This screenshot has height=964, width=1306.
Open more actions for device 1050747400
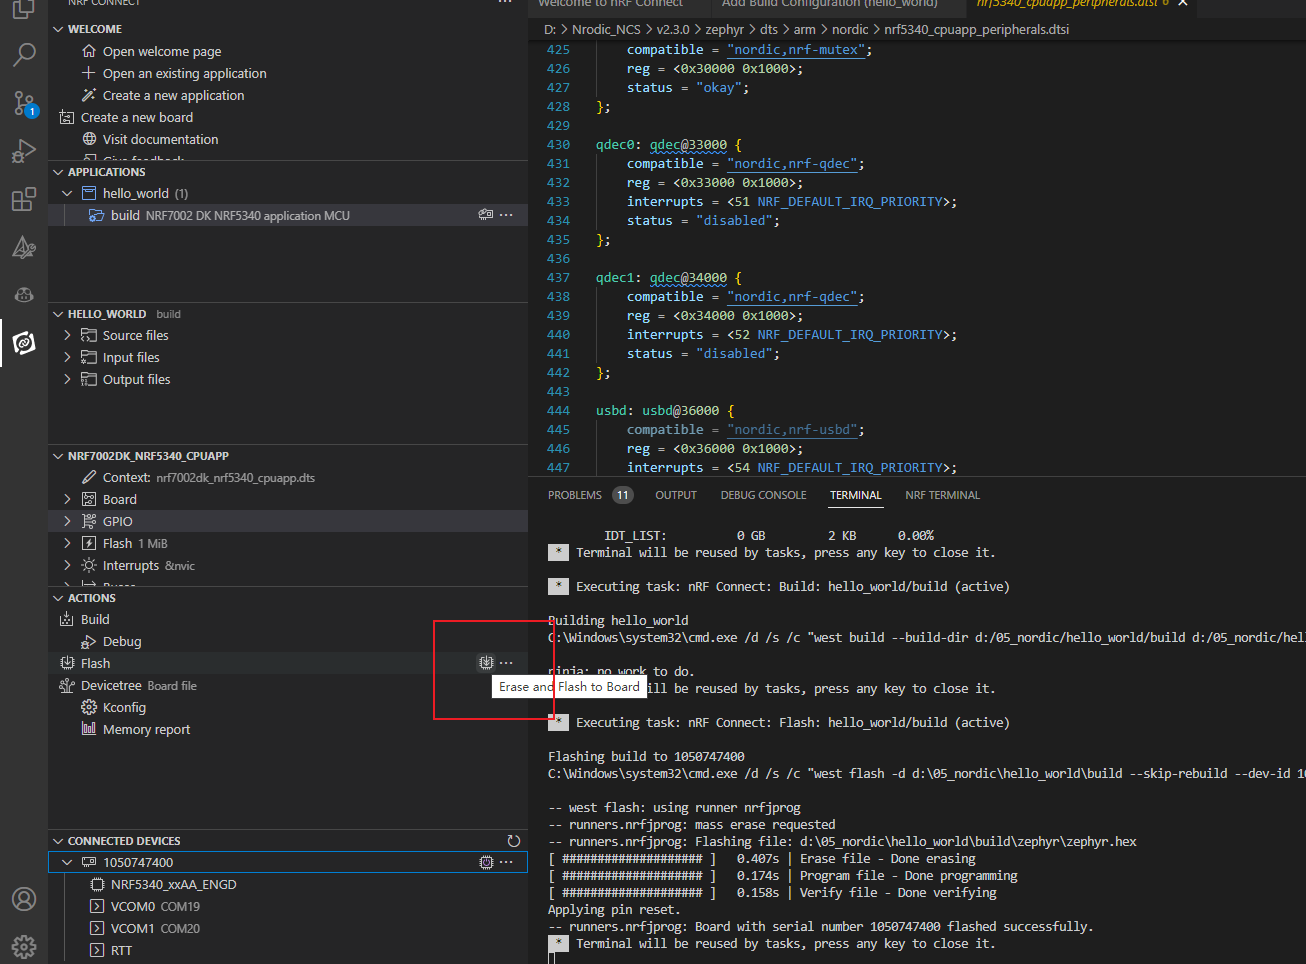coord(507,862)
